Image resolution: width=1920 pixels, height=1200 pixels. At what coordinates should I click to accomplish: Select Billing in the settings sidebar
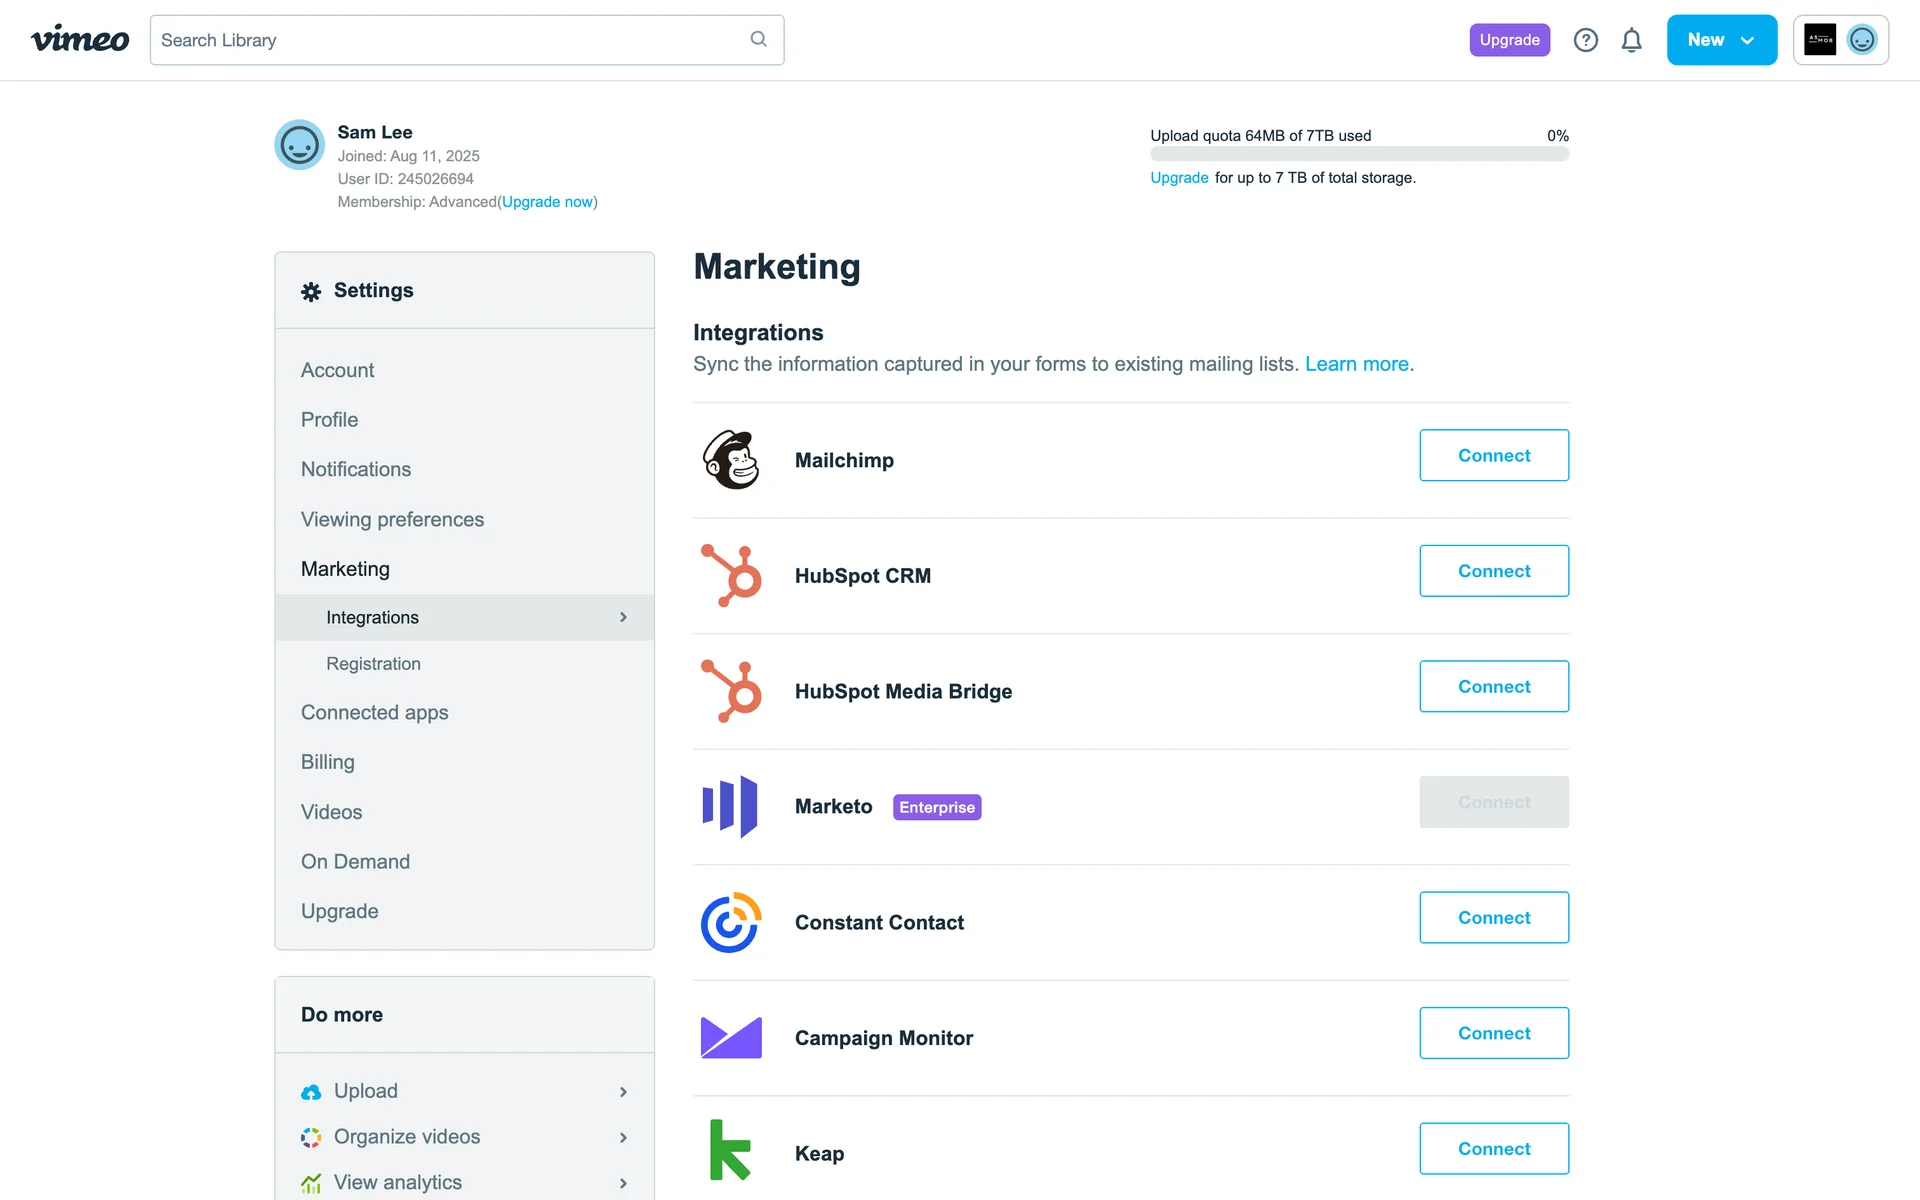point(327,762)
